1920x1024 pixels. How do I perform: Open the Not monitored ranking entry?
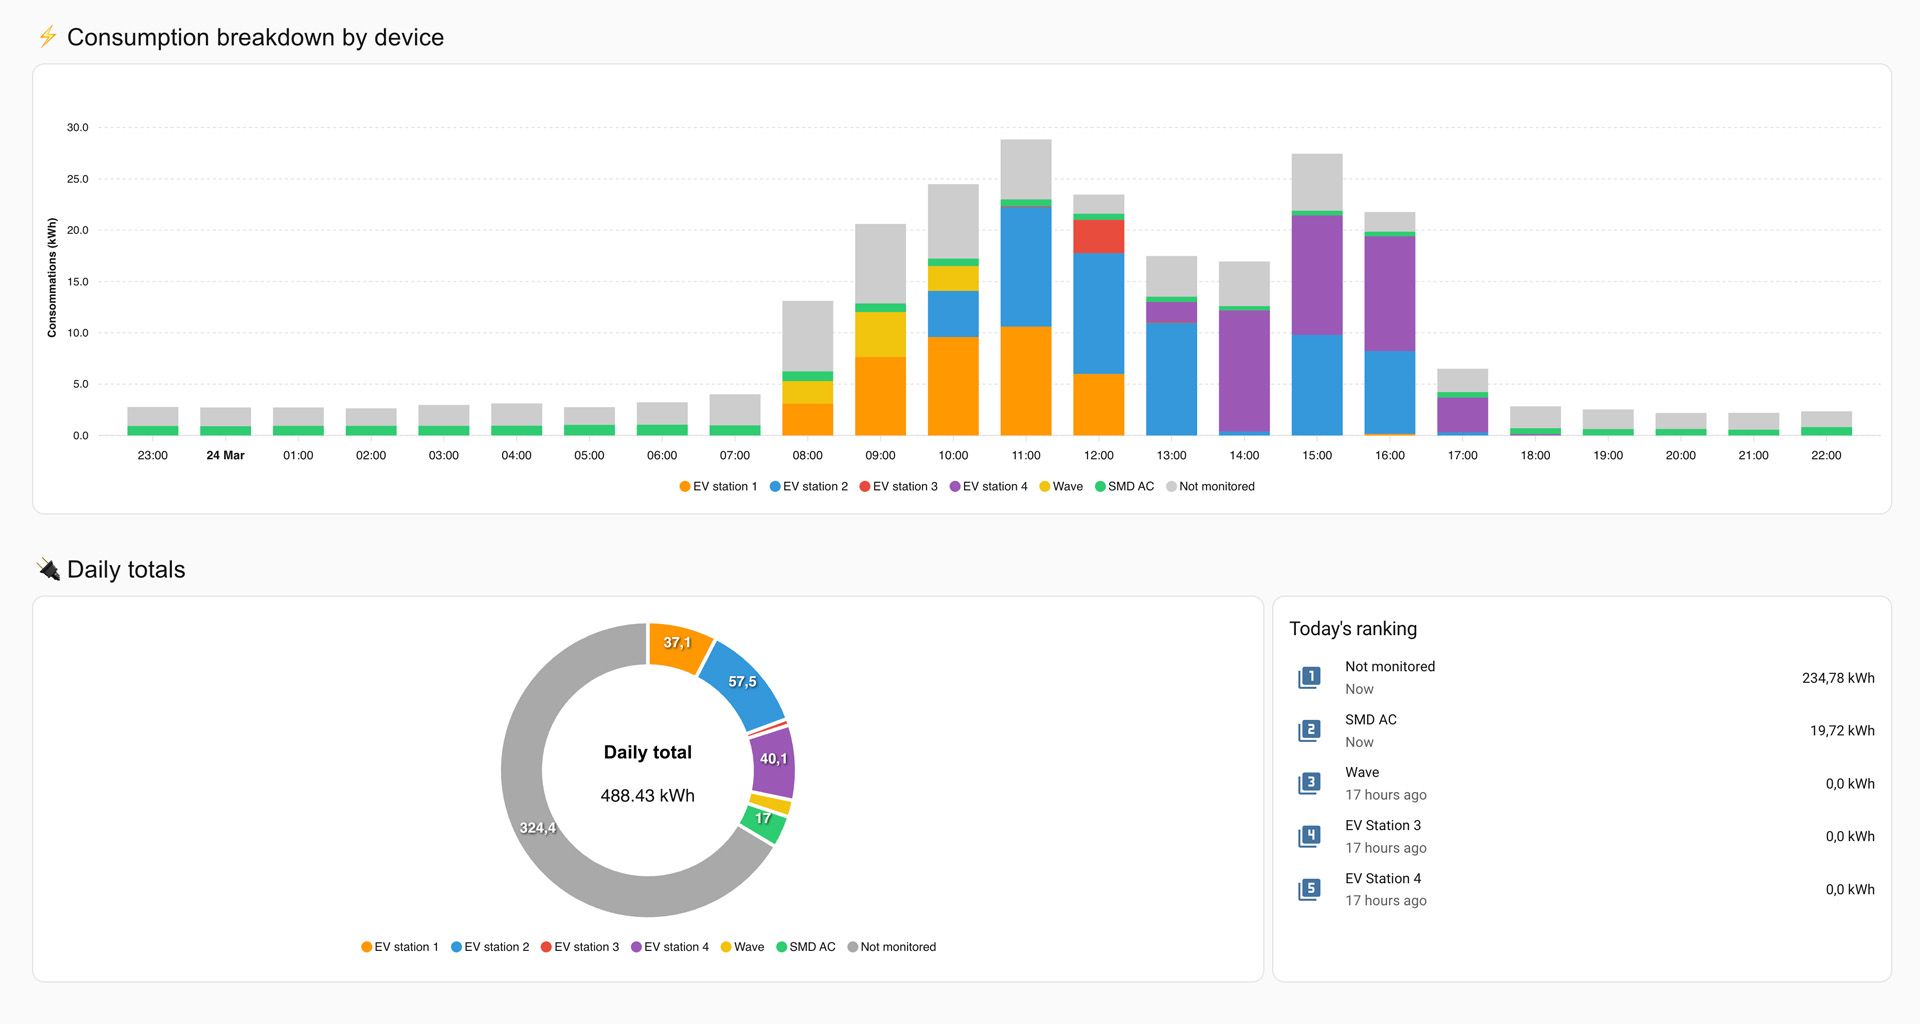pos(1389,667)
